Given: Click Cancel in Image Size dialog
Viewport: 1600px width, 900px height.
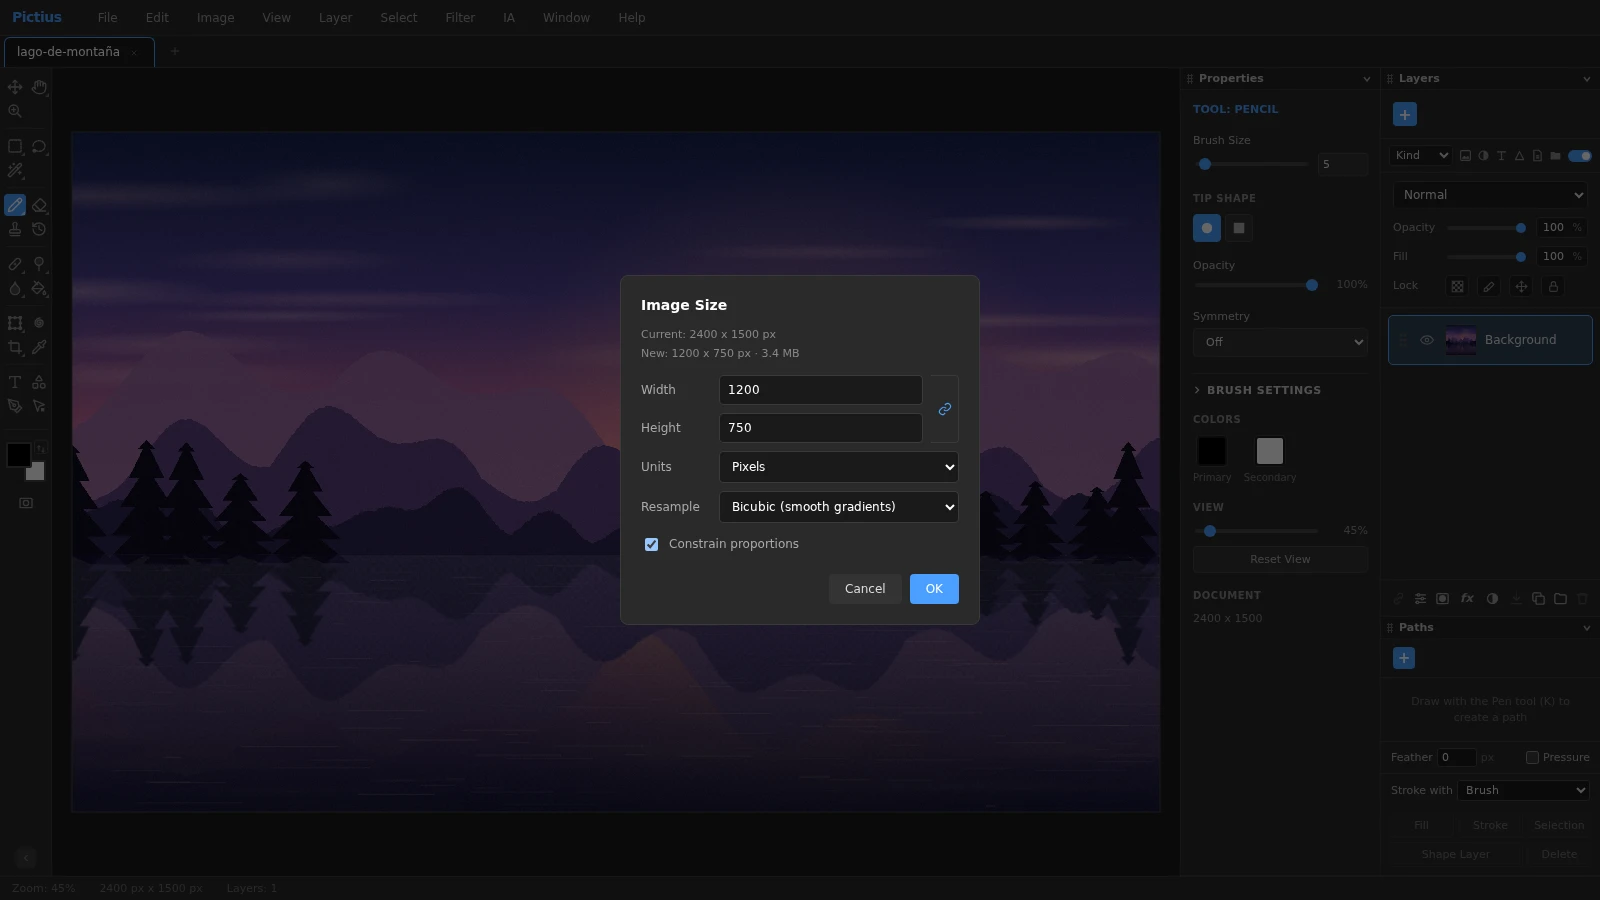Looking at the screenshot, I should pos(865,589).
